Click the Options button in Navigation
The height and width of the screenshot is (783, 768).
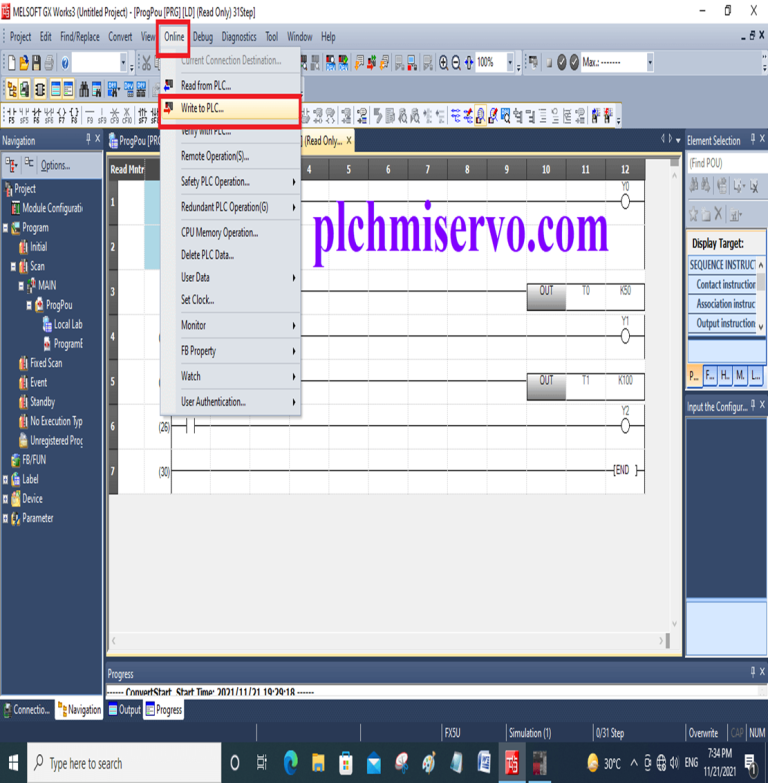tap(55, 165)
